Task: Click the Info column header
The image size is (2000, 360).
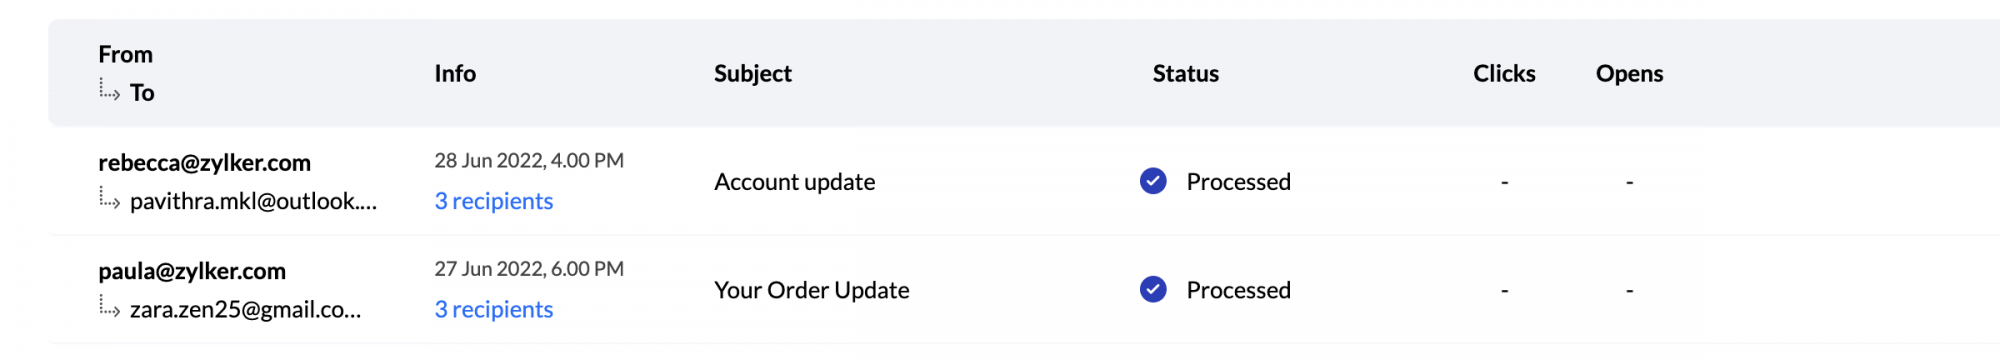Action: click(x=455, y=73)
